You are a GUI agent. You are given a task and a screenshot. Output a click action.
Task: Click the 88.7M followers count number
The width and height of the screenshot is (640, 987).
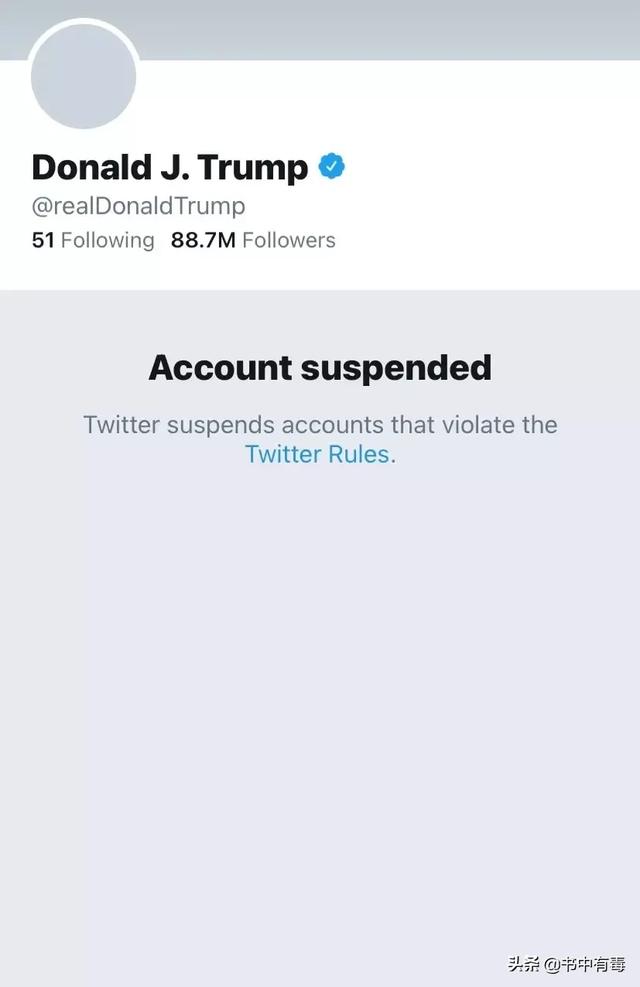point(203,240)
